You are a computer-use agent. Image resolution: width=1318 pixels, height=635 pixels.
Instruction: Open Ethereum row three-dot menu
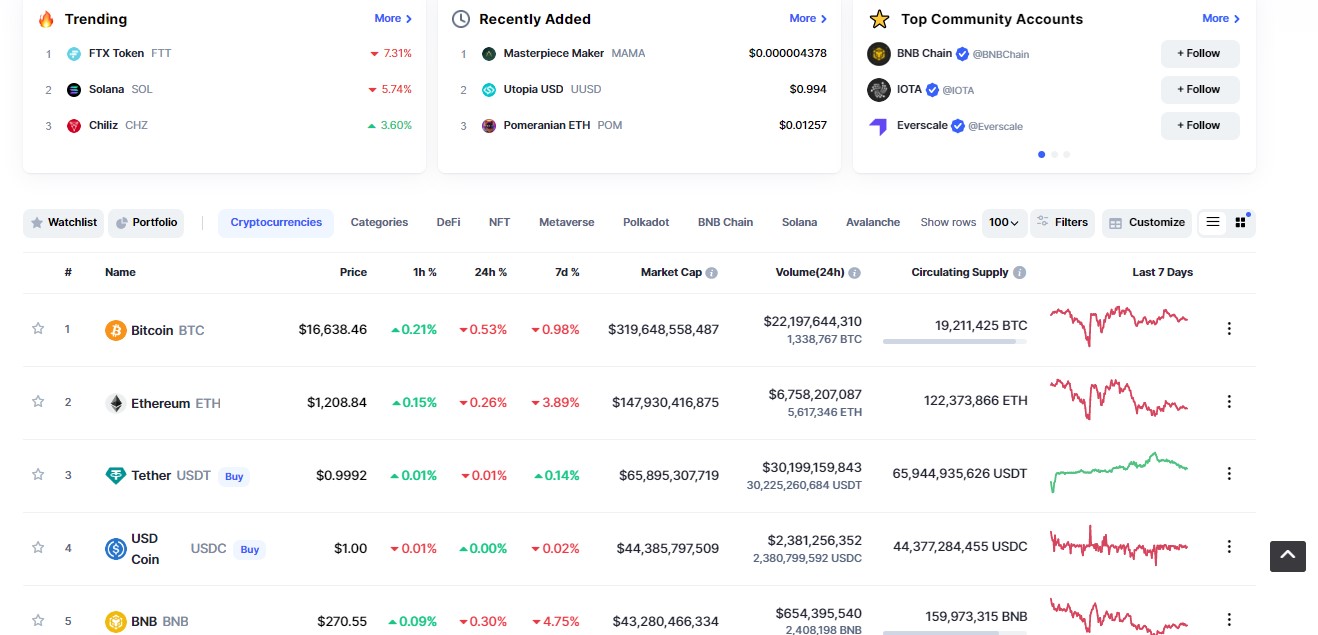pos(1229,402)
